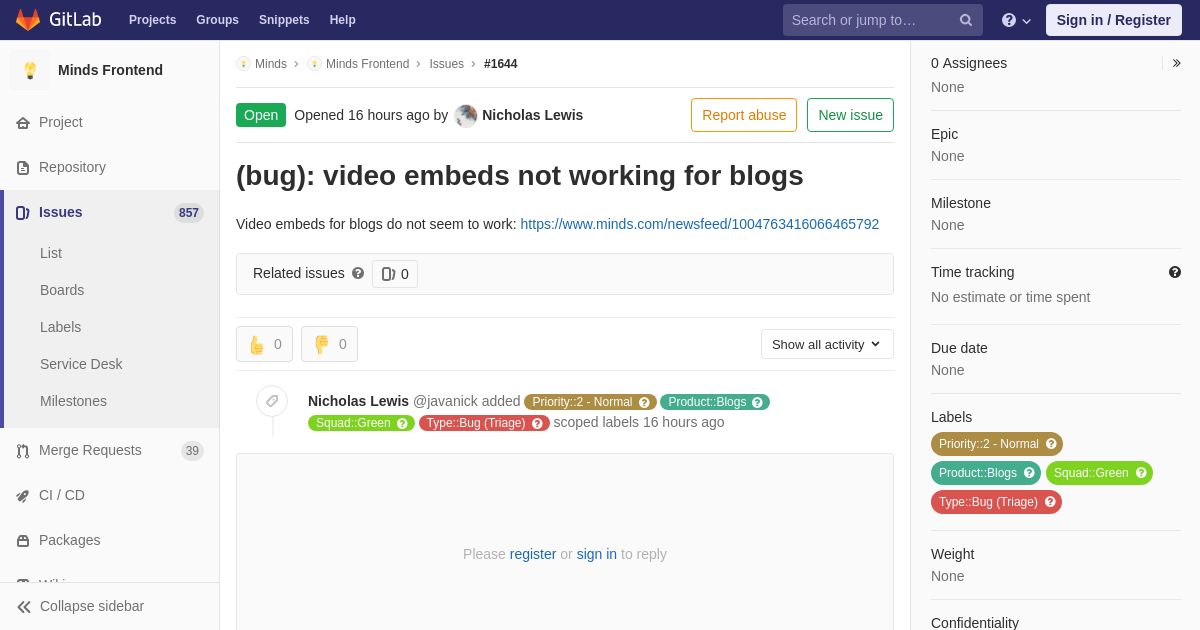This screenshot has width=1200, height=630.
Task: Click the GitLab fox logo
Action: coord(28,20)
